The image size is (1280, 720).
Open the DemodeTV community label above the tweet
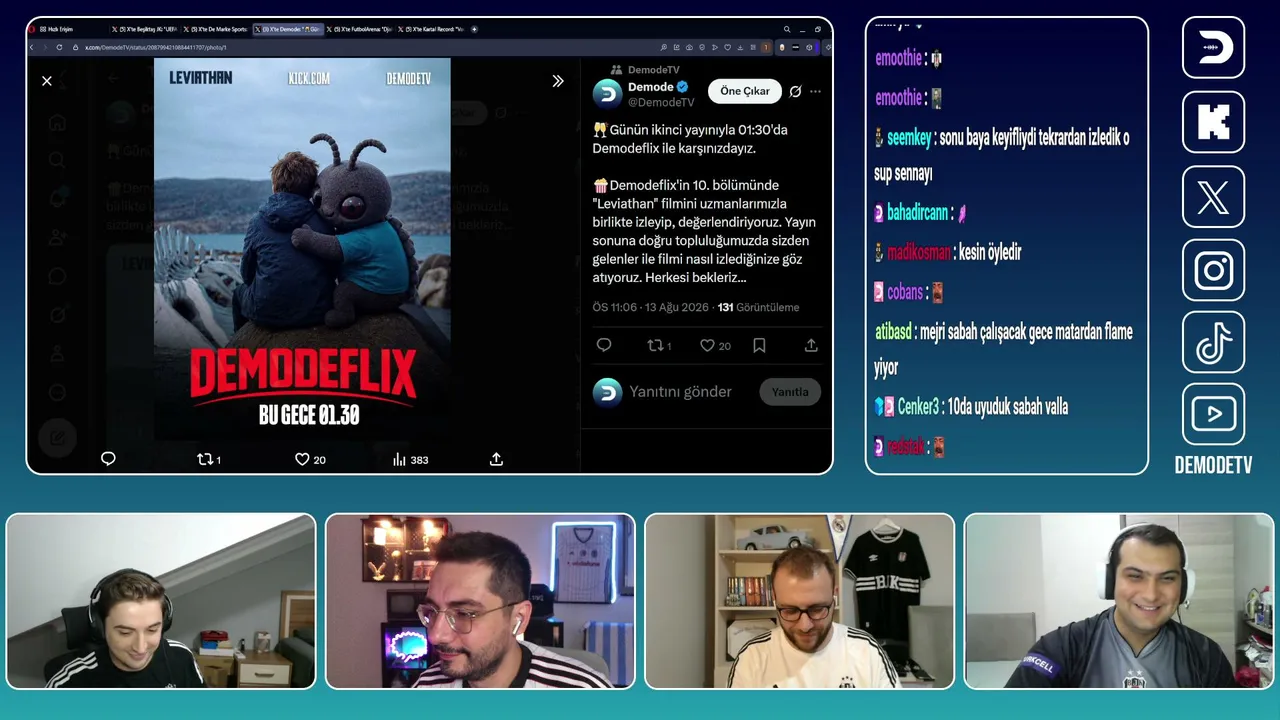pos(654,70)
